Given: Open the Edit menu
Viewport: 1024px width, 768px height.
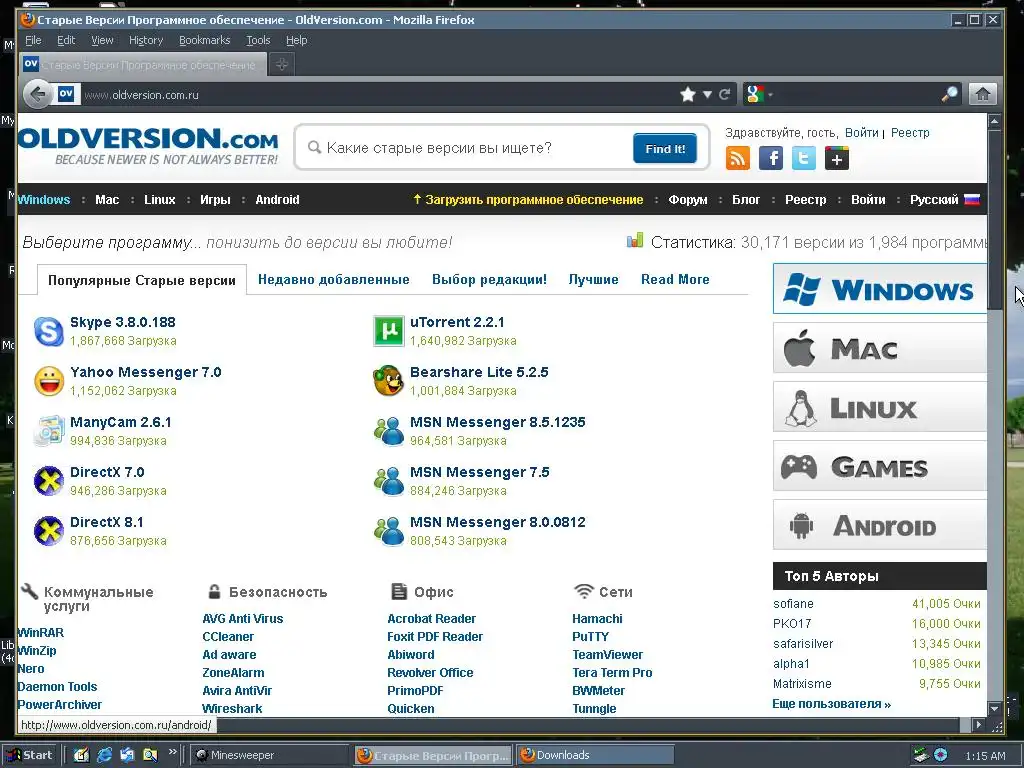Looking at the screenshot, I should [66, 40].
